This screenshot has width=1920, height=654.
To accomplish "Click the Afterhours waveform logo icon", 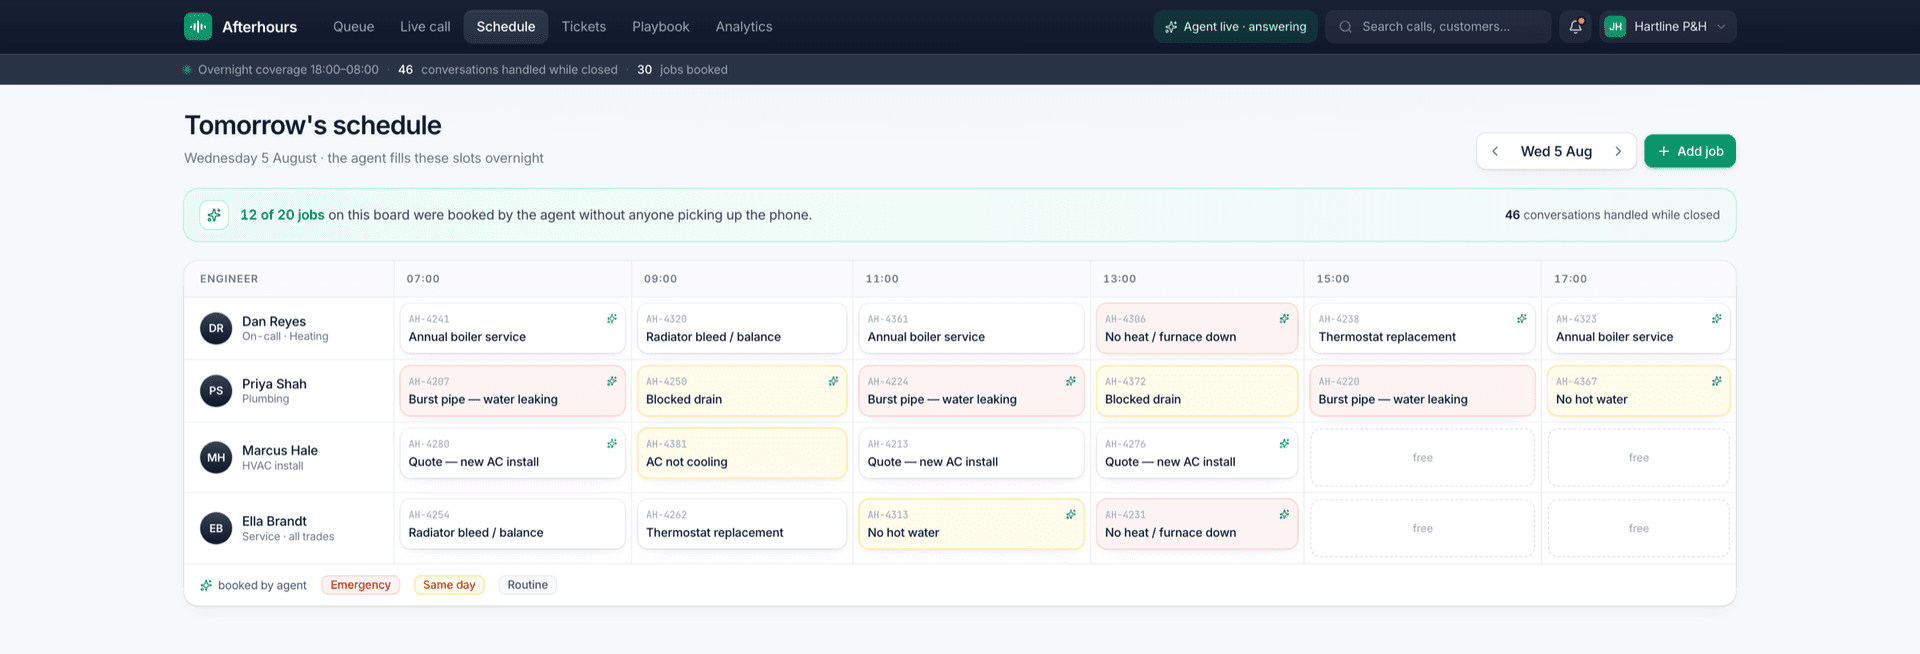I will point(198,26).
